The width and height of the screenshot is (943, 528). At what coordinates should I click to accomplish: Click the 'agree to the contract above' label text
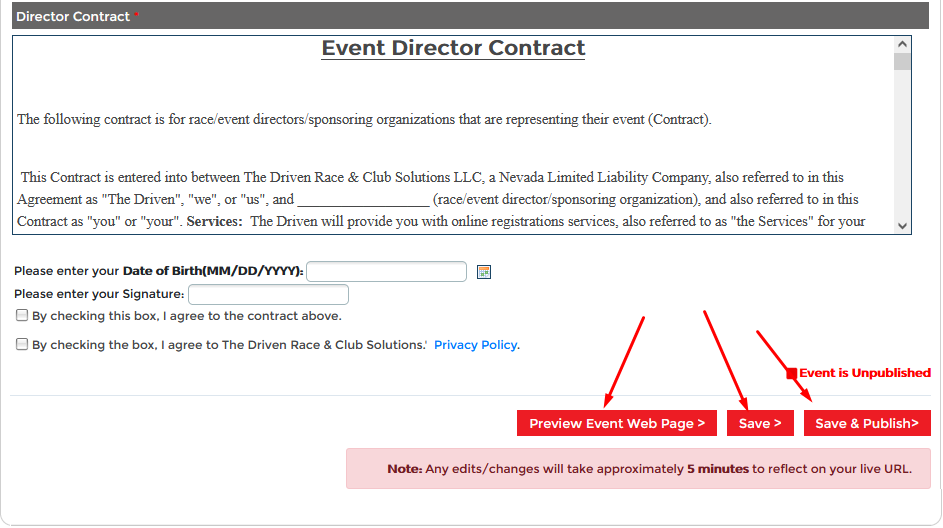(x=187, y=316)
